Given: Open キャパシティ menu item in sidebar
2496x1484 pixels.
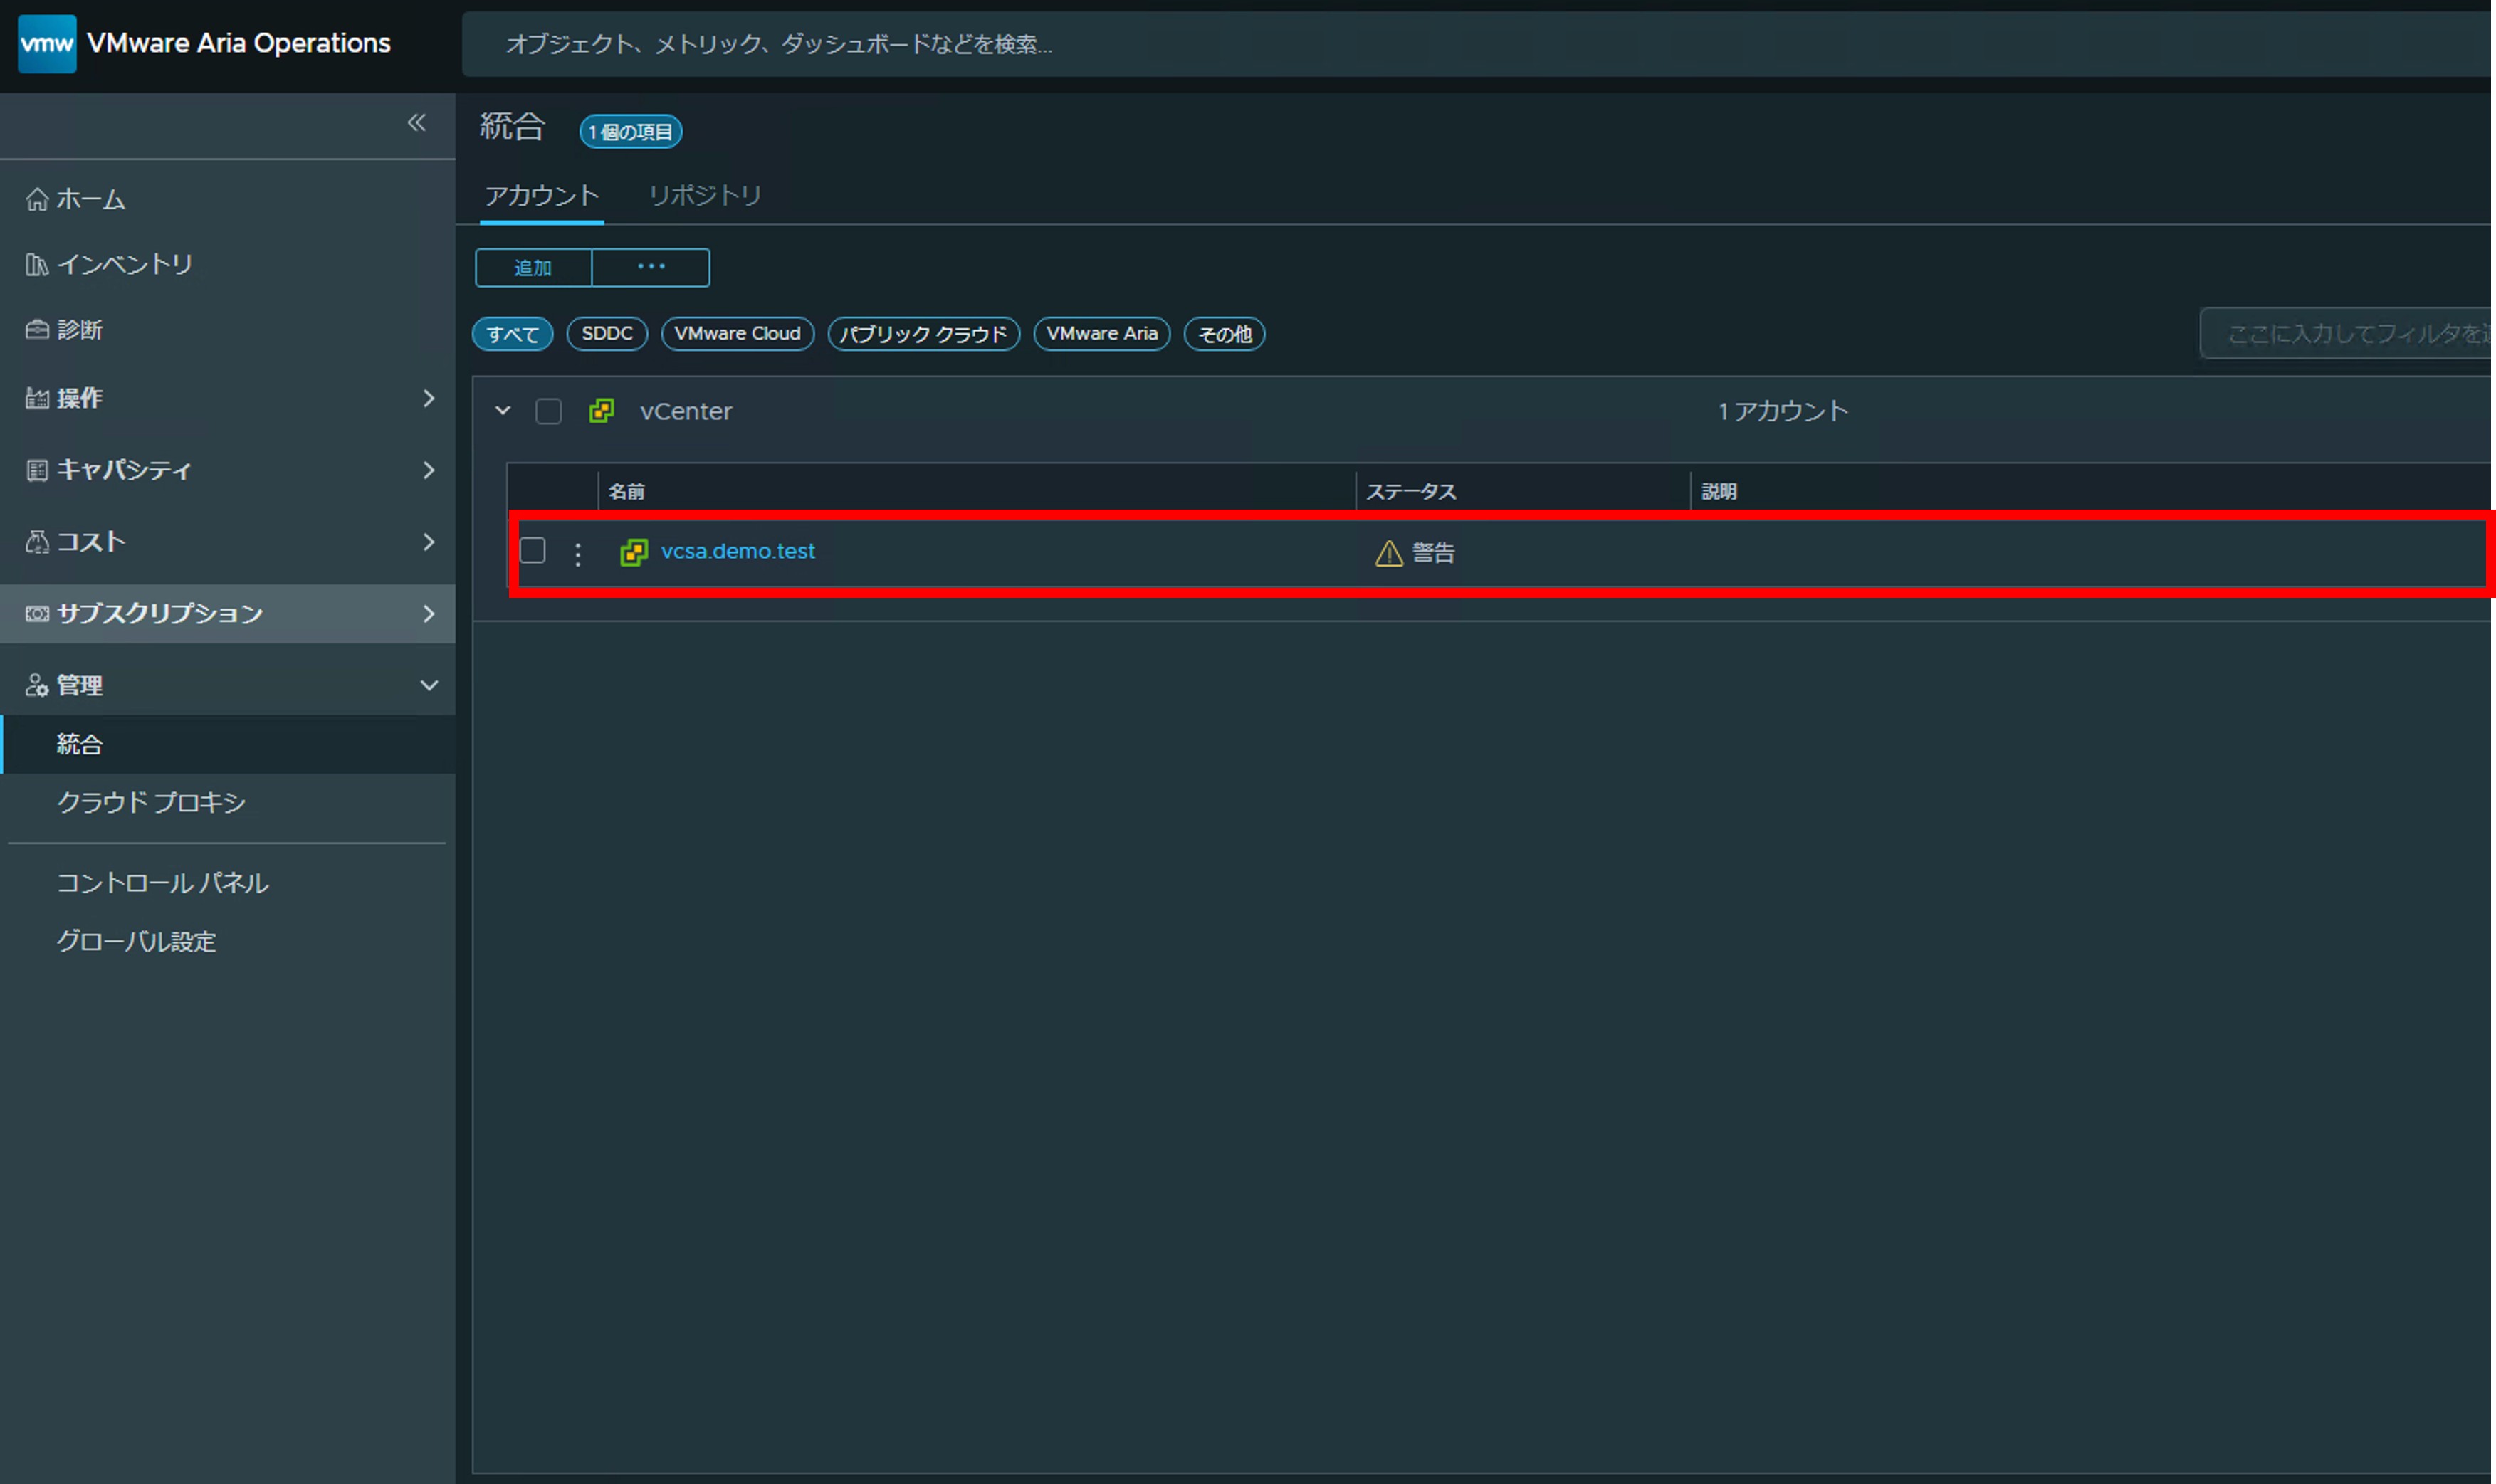Looking at the screenshot, I should (x=228, y=470).
